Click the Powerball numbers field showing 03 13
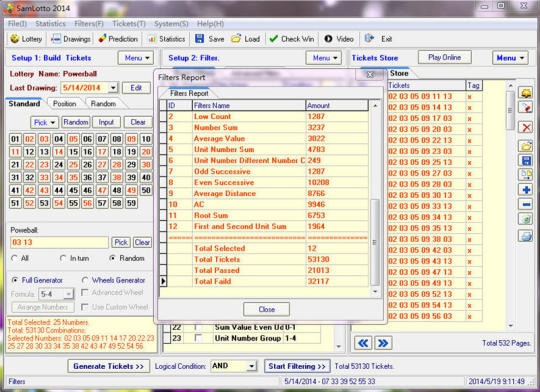This screenshot has width=540, height=392. (59, 243)
